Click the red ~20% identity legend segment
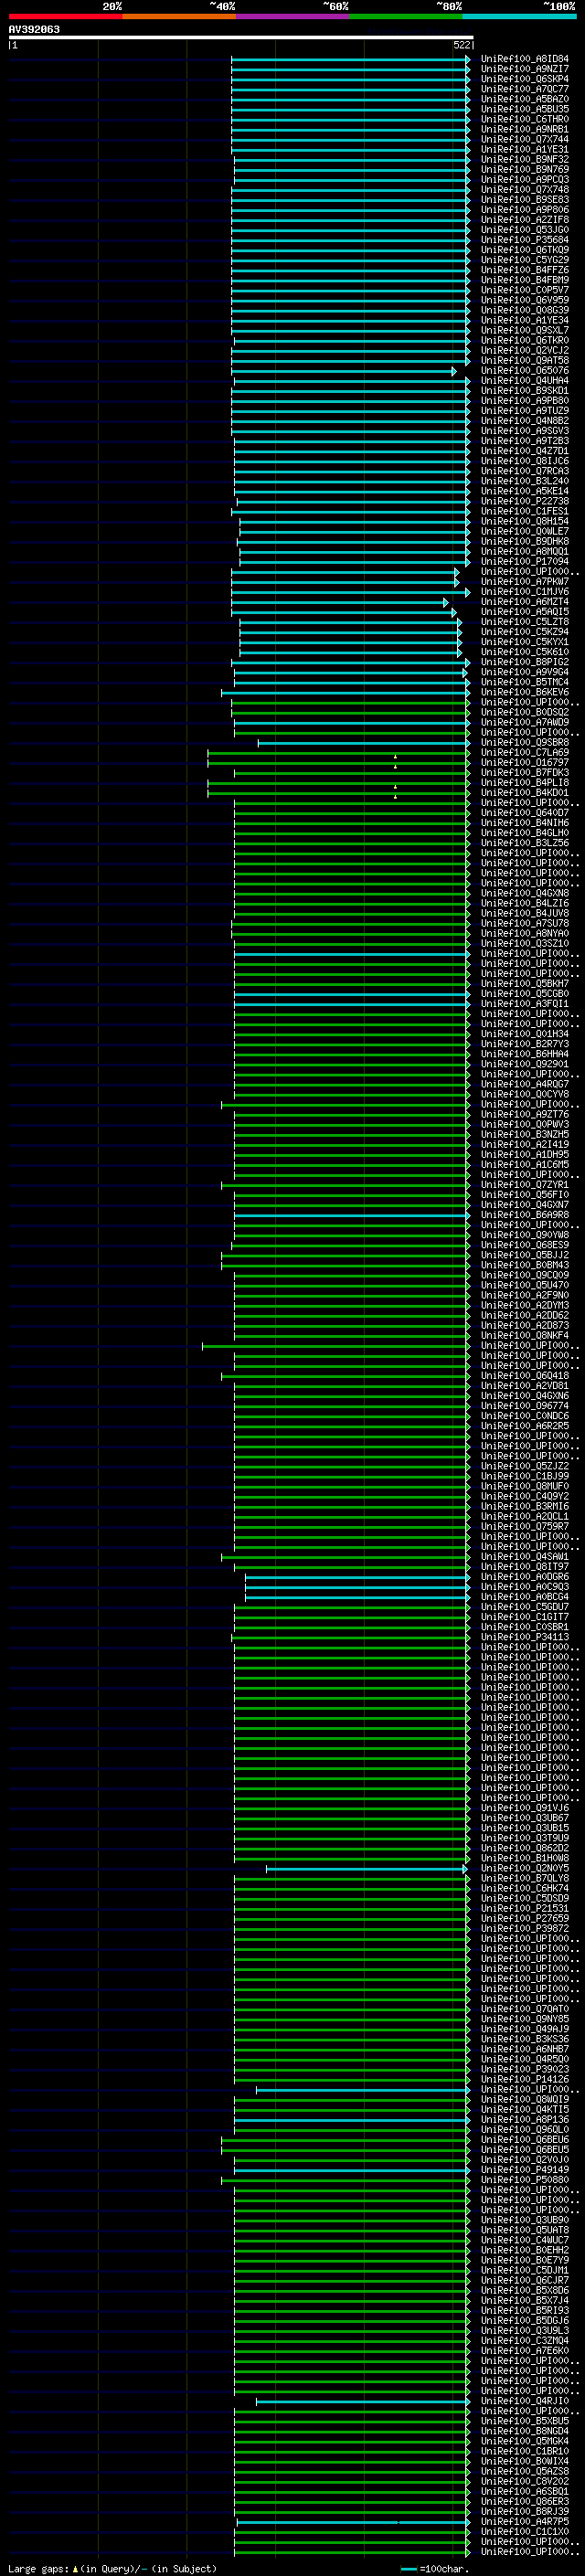 click(x=65, y=16)
